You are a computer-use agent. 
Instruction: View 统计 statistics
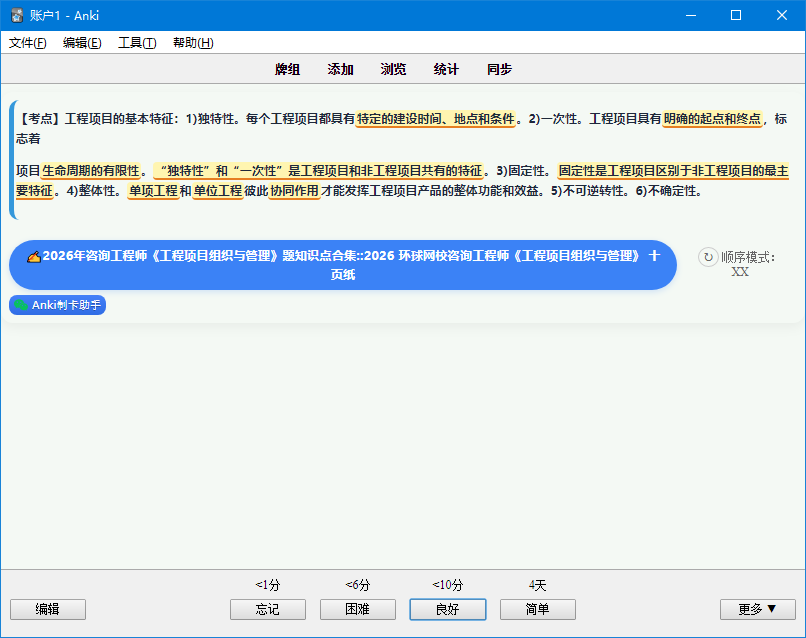446,69
